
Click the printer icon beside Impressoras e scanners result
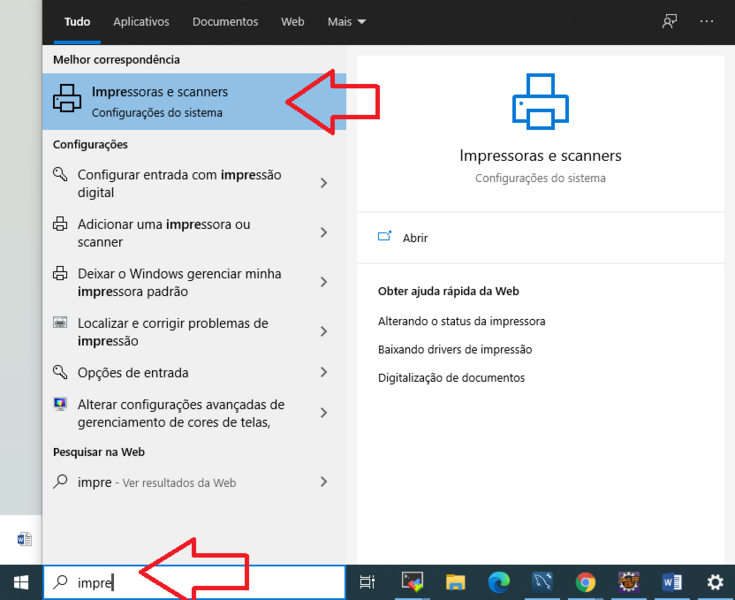coord(67,98)
